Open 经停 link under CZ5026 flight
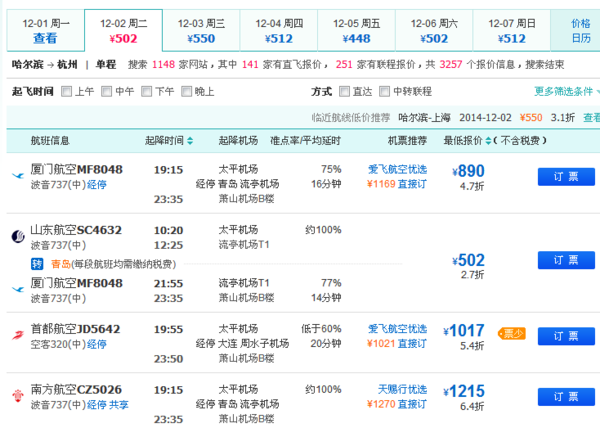 (x=97, y=405)
